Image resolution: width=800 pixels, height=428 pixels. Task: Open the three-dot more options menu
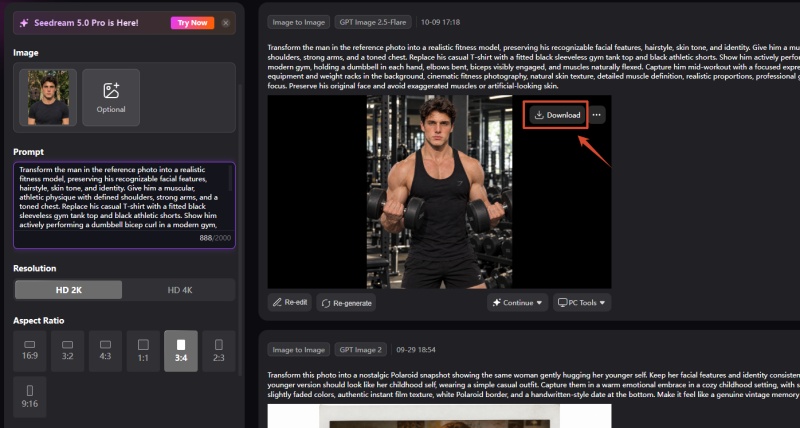596,115
